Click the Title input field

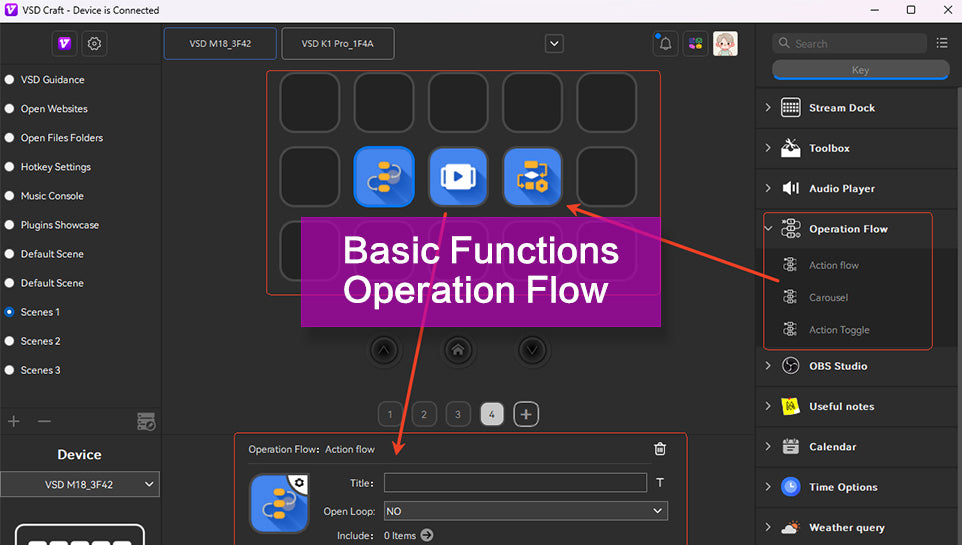515,482
